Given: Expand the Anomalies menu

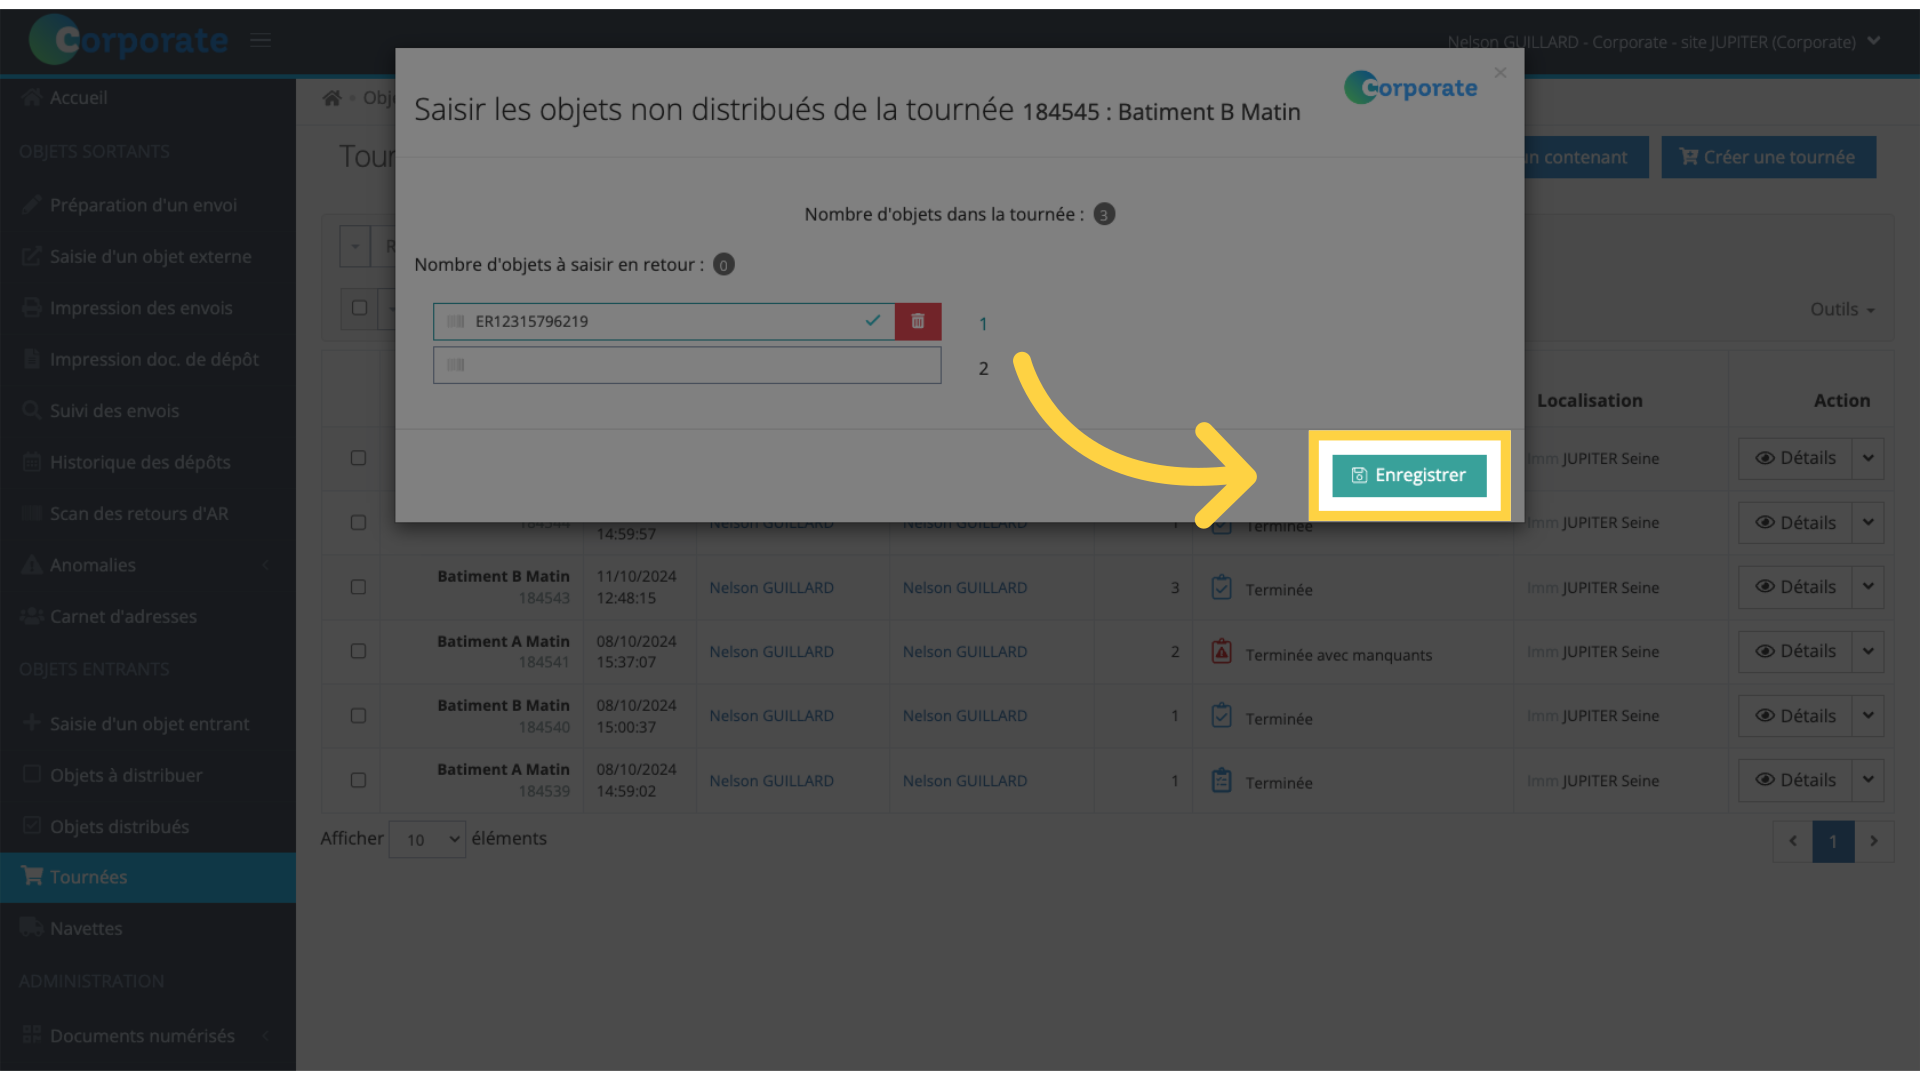Looking at the screenshot, I should pyautogui.click(x=148, y=565).
